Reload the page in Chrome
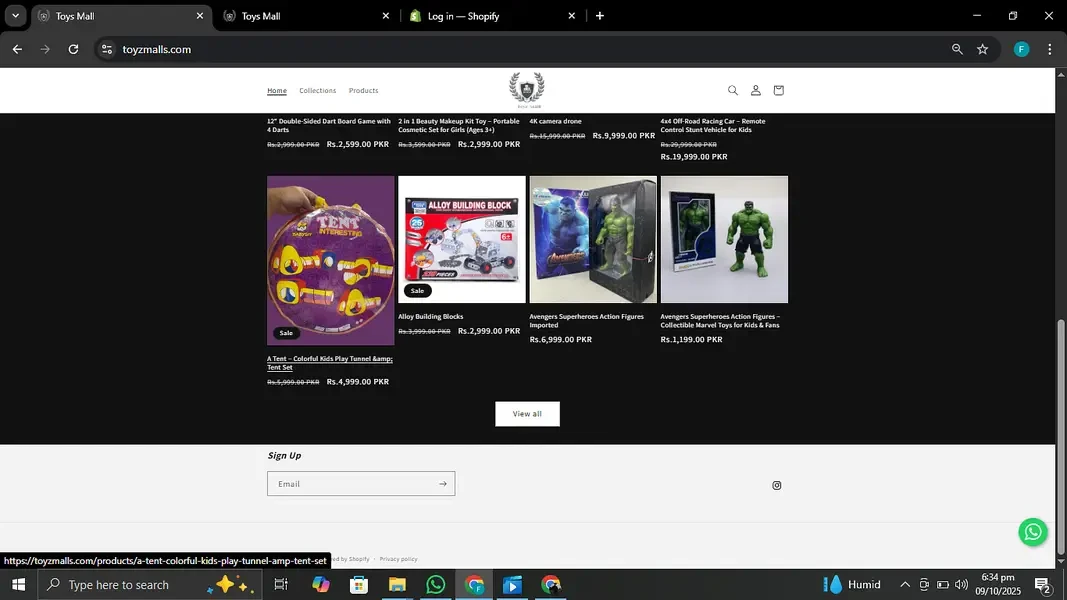 [x=73, y=49]
